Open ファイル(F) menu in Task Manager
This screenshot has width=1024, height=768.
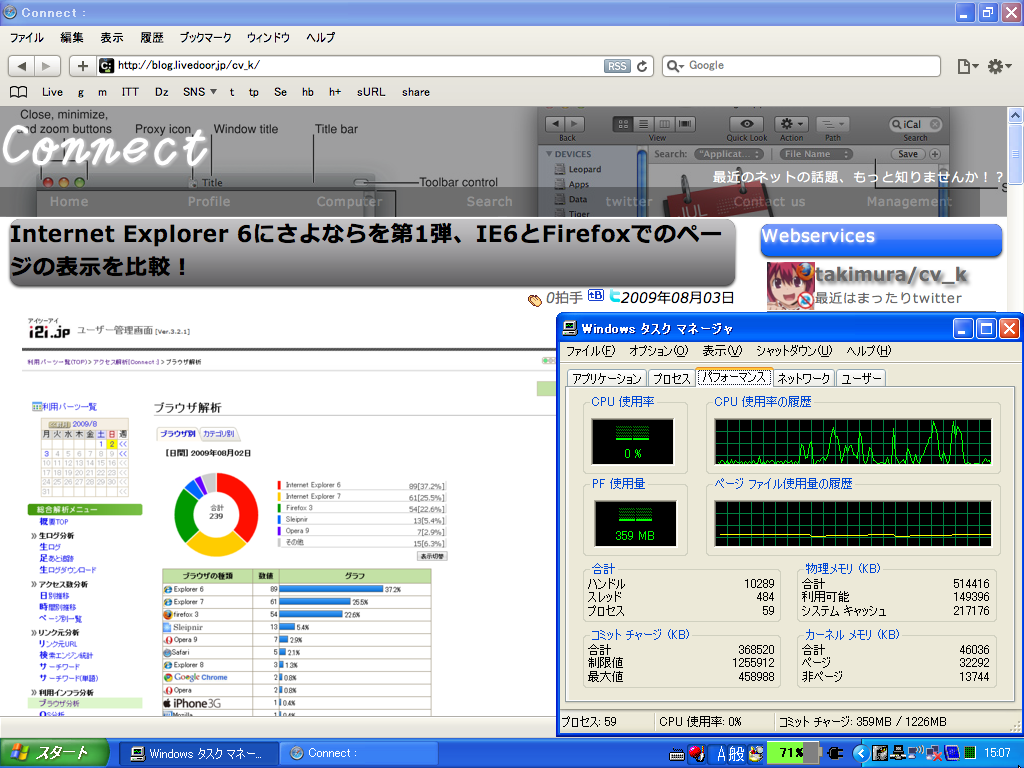[590, 351]
